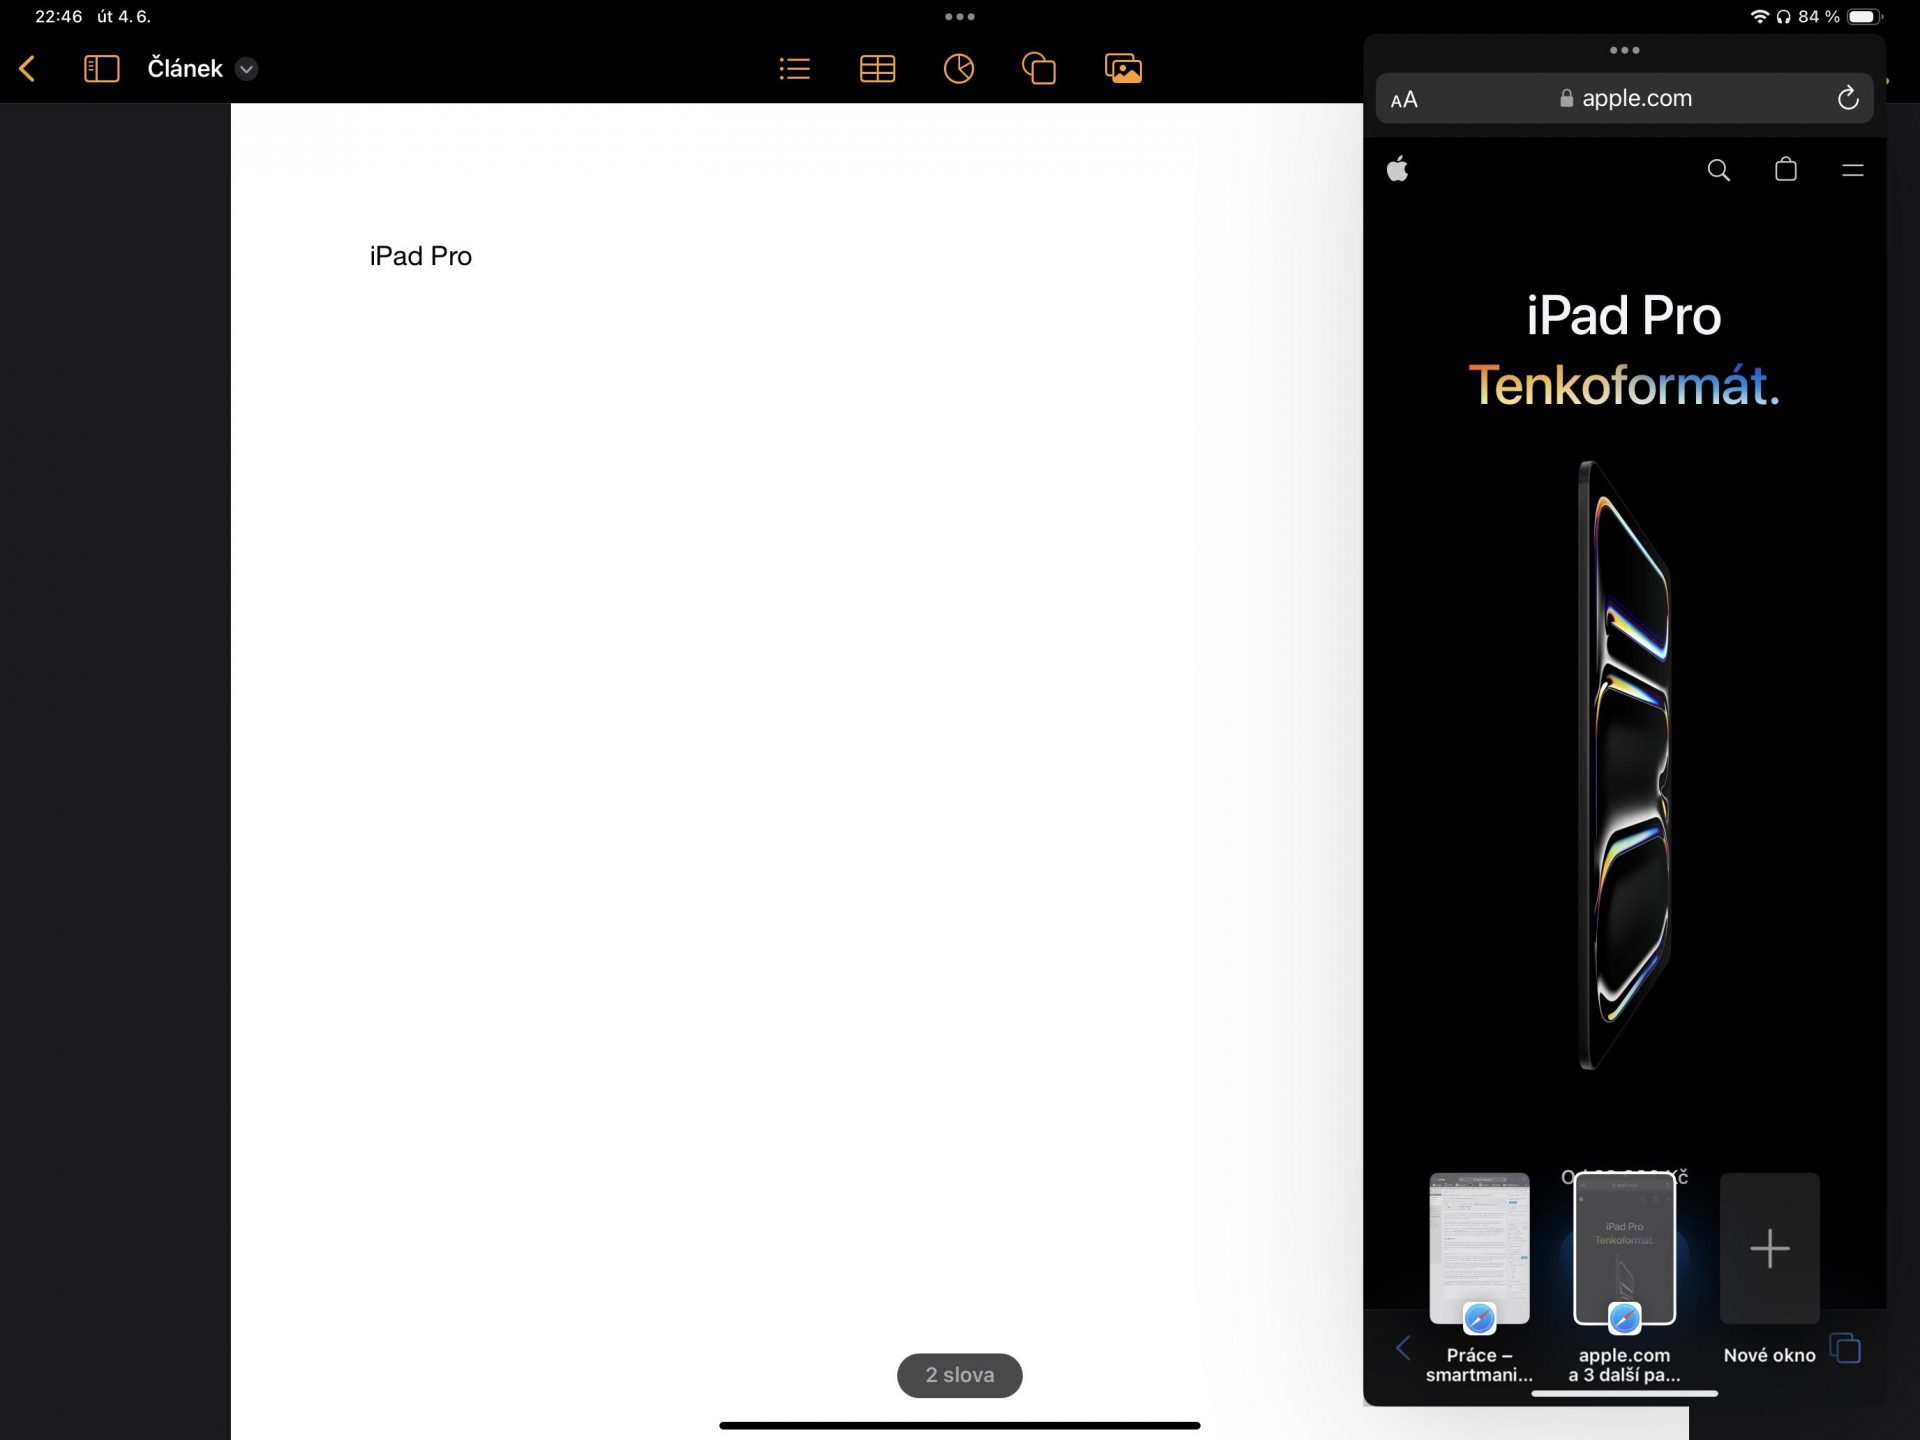Image resolution: width=1920 pixels, height=1440 pixels.
Task: Show word count details on 2 slova
Action: pos(959,1375)
